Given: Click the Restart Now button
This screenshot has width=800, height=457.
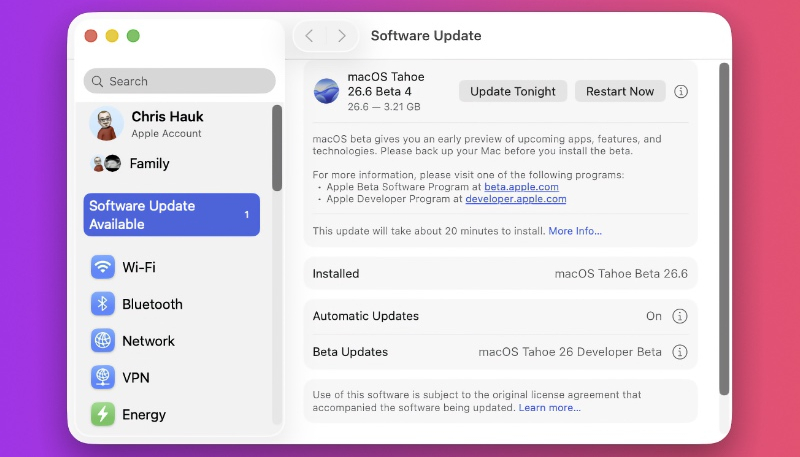Looking at the screenshot, I should [620, 91].
